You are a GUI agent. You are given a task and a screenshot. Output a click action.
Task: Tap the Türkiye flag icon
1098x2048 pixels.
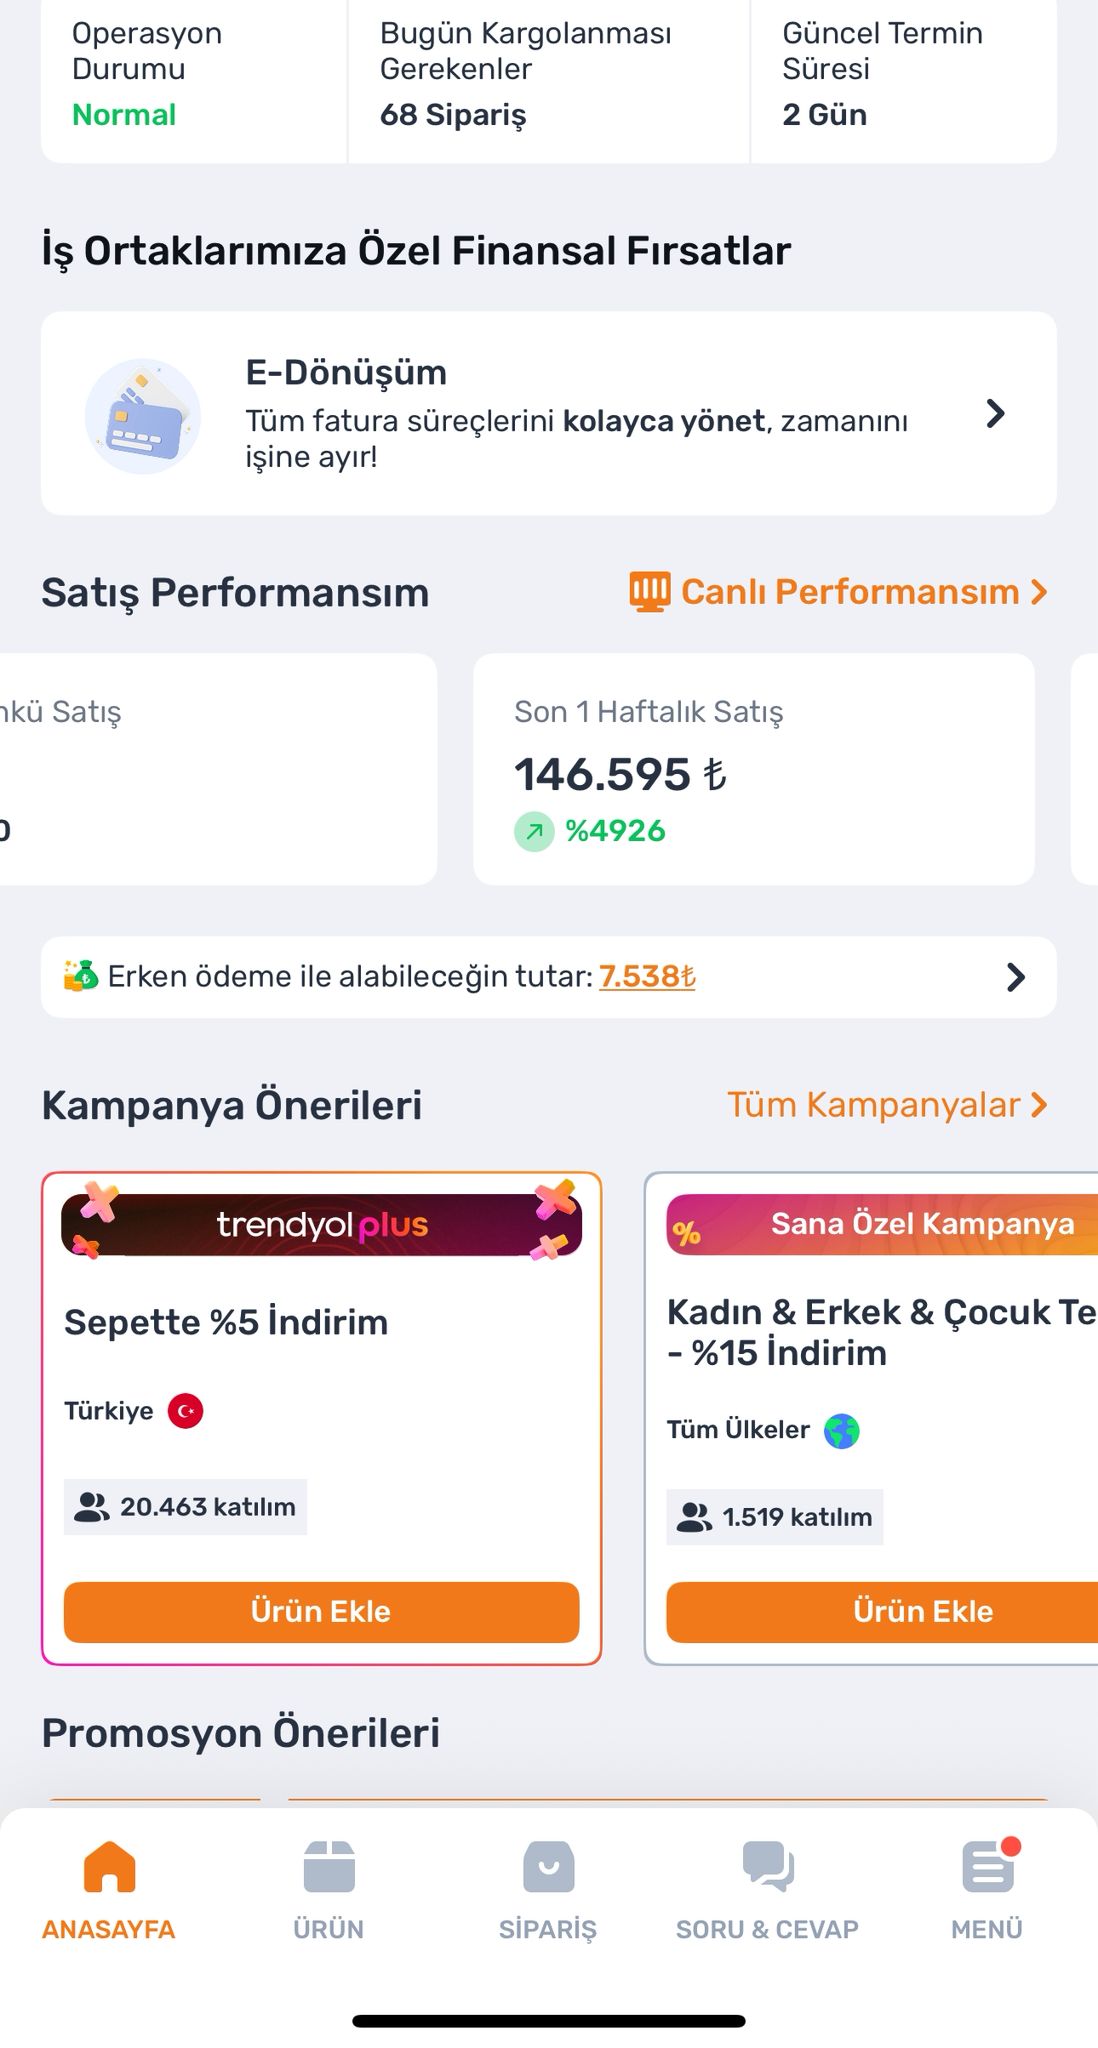click(x=186, y=1411)
